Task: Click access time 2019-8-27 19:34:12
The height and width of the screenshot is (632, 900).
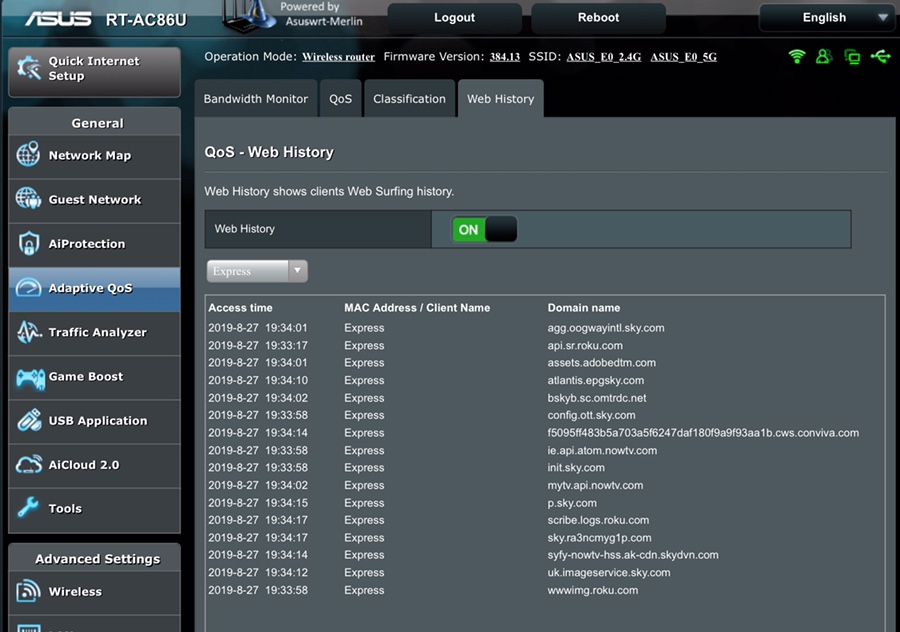Action: (258, 572)
